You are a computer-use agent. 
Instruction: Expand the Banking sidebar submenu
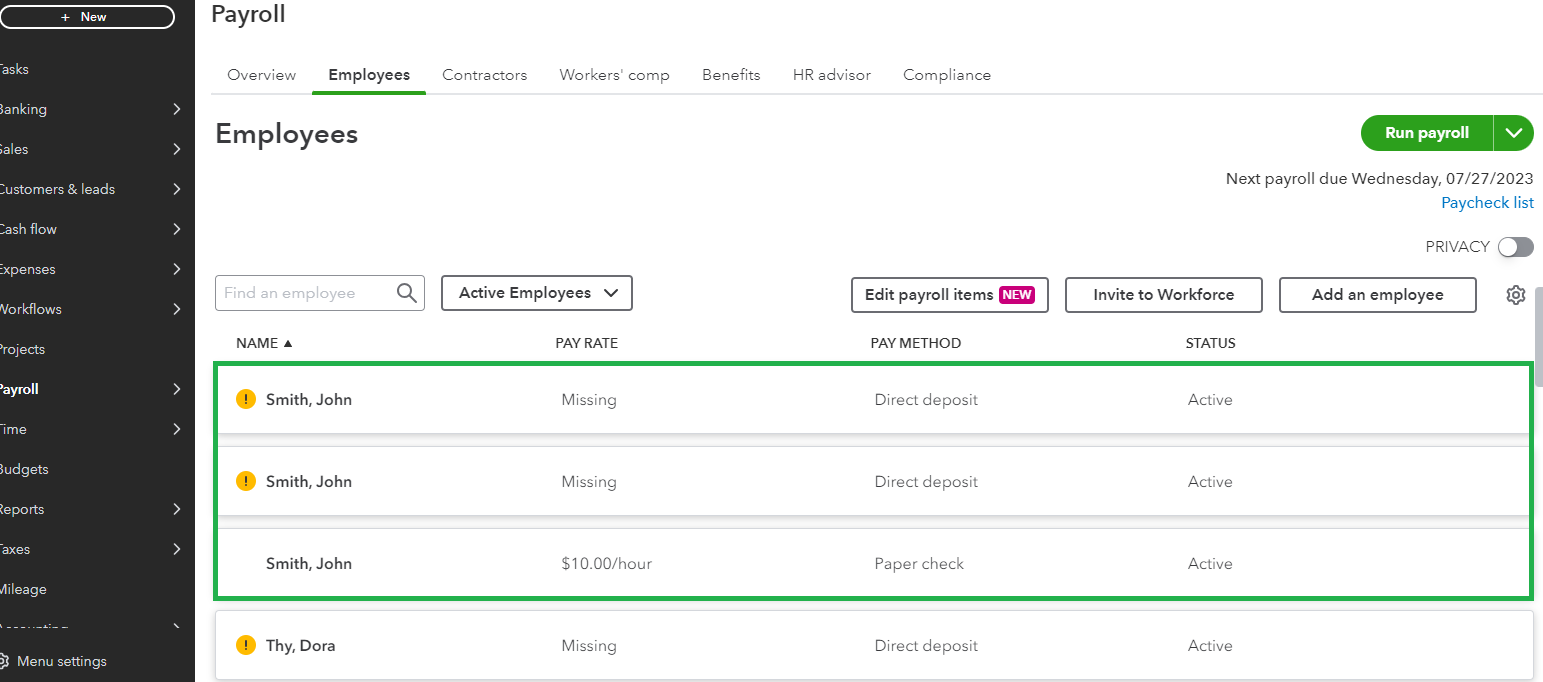[176, 109]
